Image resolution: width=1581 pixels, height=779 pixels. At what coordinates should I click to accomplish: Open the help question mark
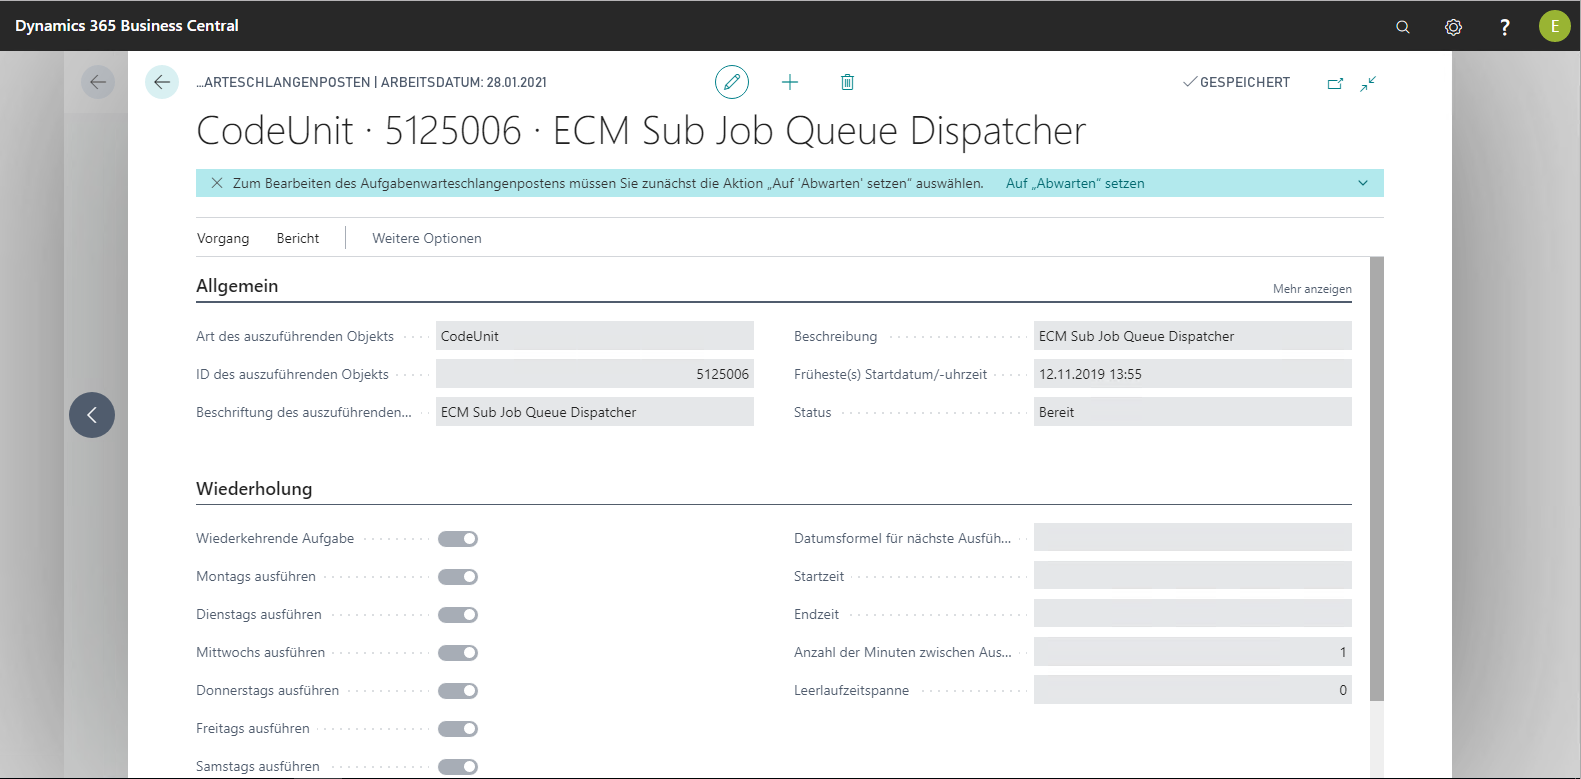[x=1504, y=27]
